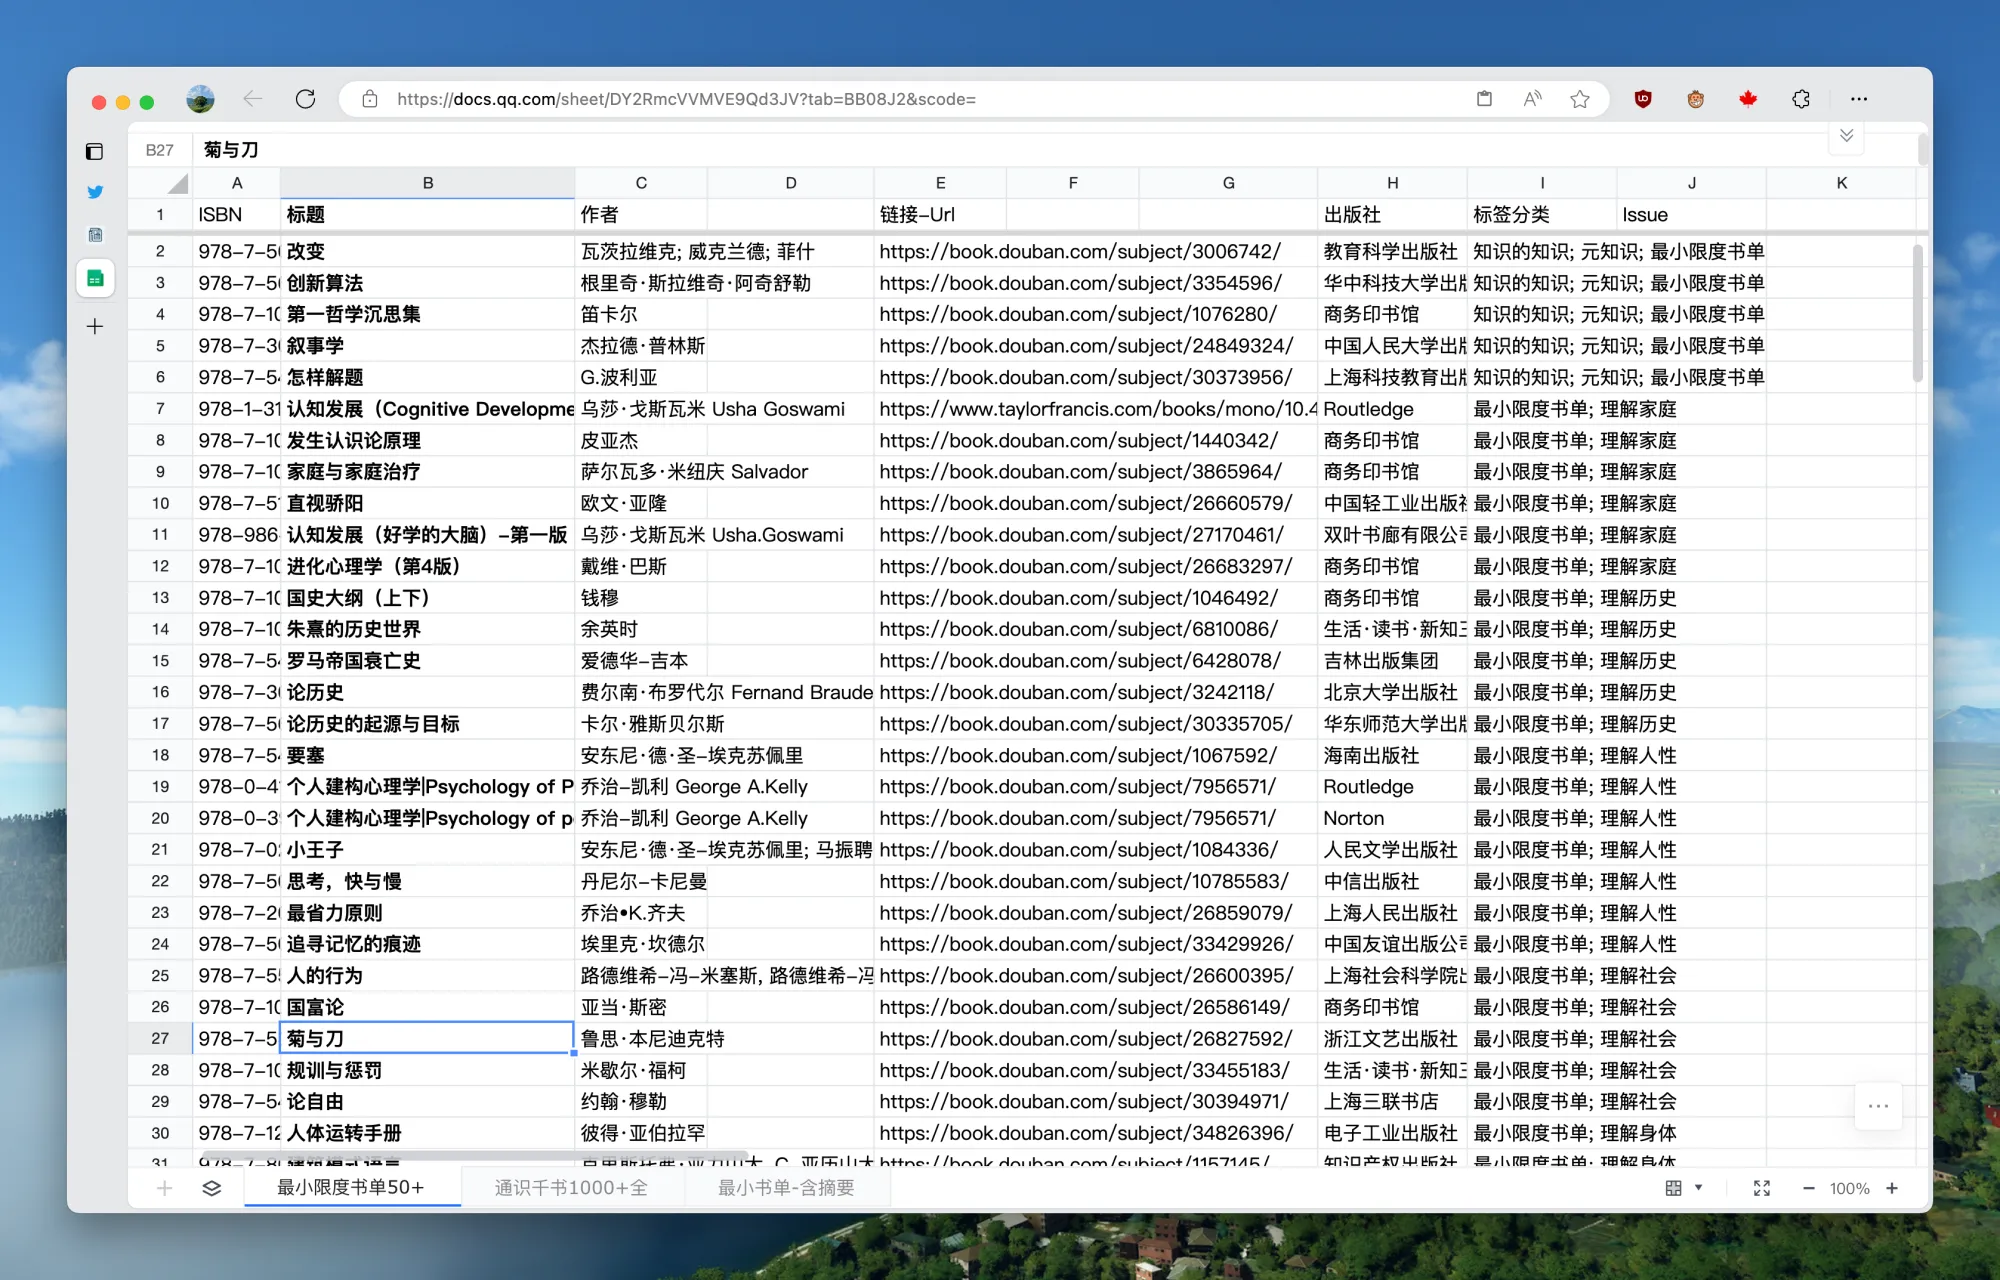
Task: Open the uBlock Origin extension icon
Action: 1642,99
